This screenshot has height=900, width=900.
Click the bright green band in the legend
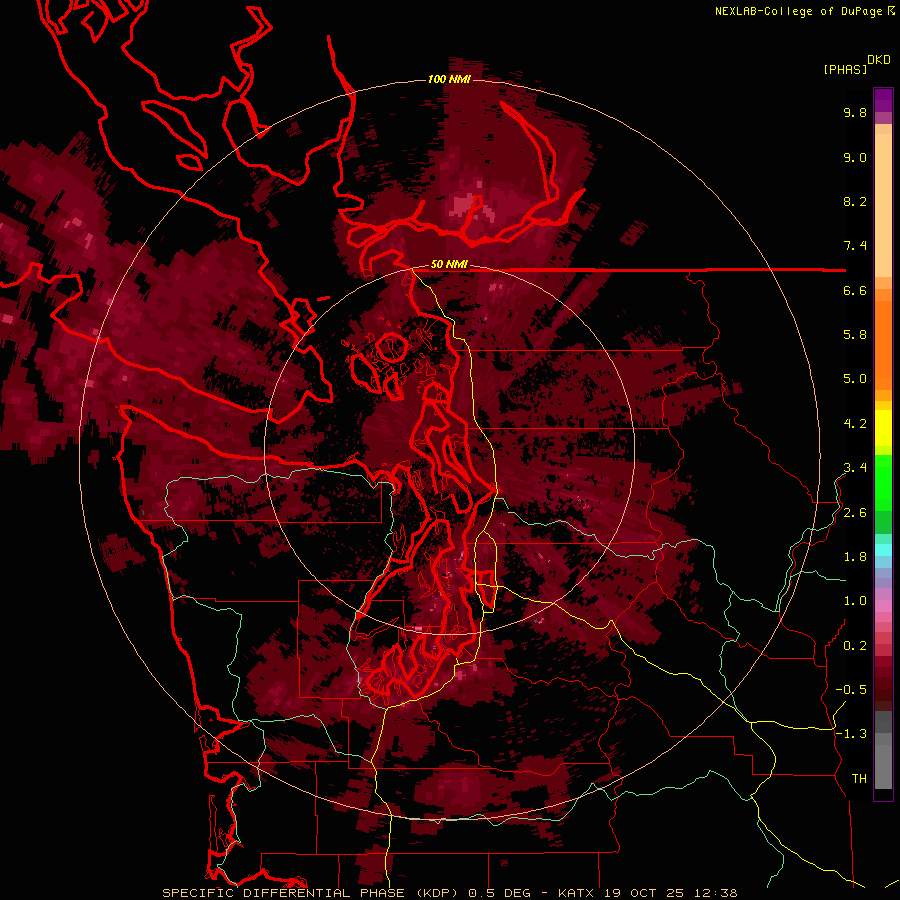coord(883,482)
